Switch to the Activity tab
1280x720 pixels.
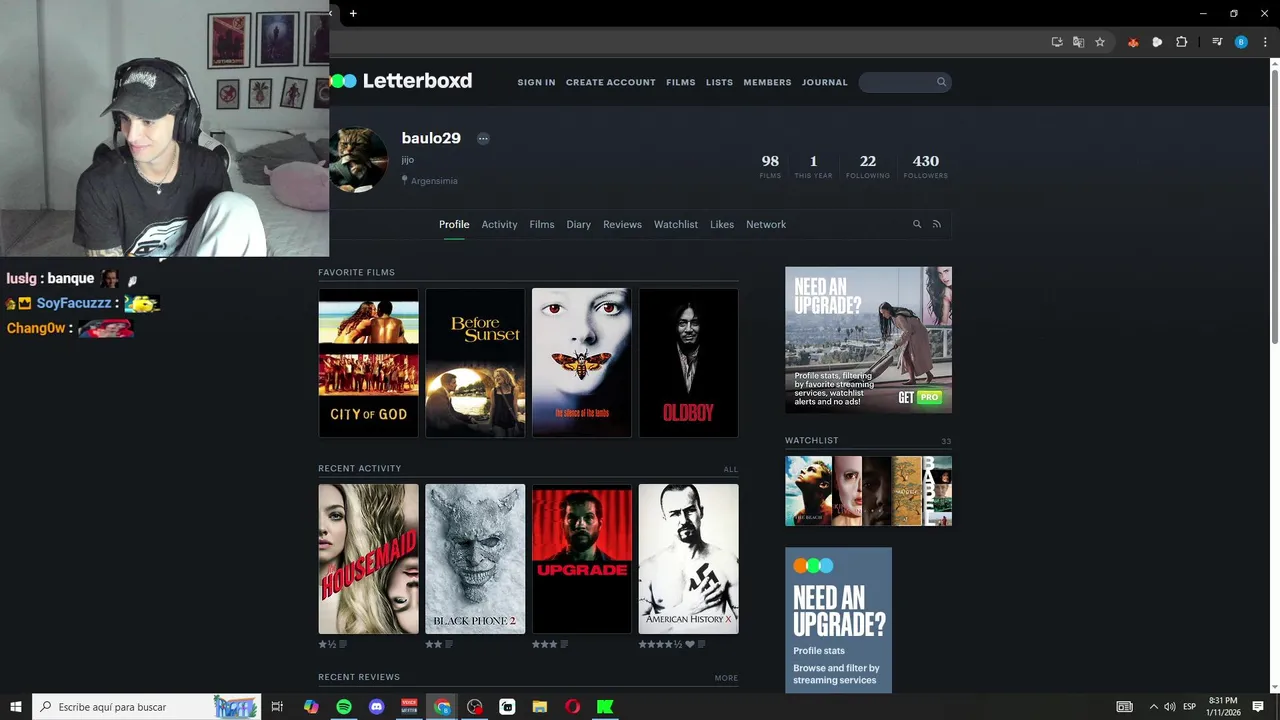[x=499, y=224]
